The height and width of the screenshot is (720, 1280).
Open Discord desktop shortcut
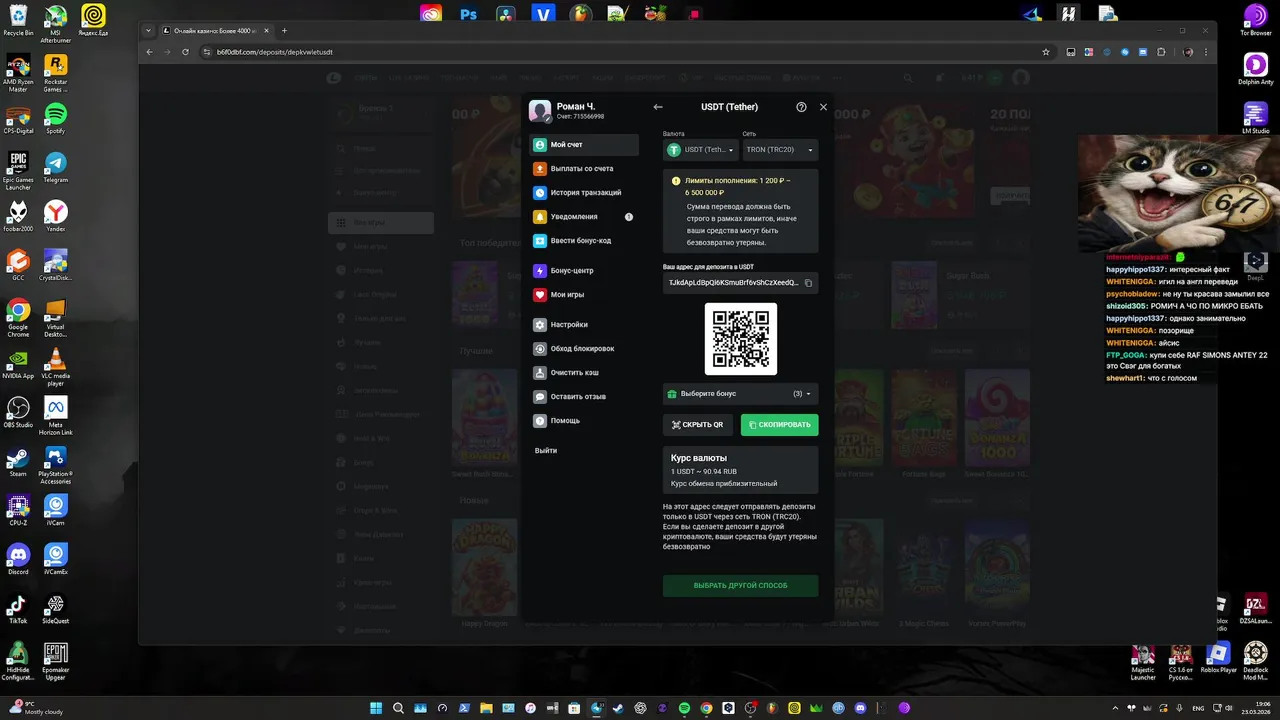(18, 559)
